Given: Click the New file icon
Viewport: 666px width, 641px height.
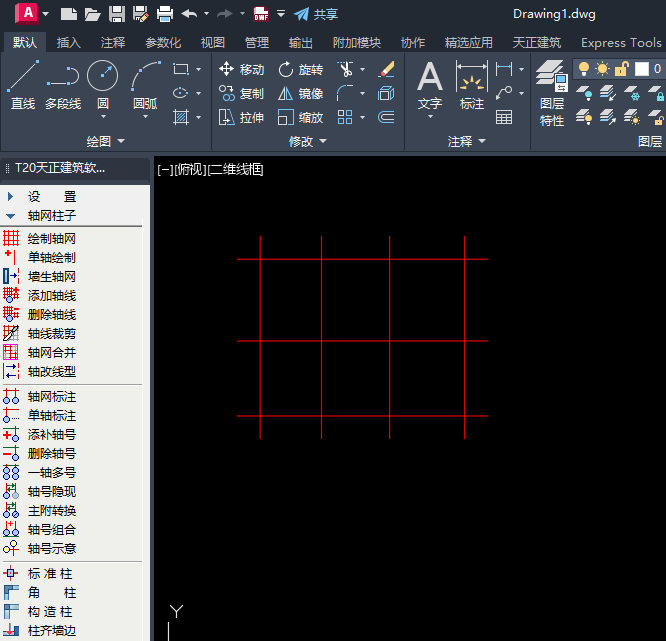Looking at the screenshot, I should pos(68,14).
